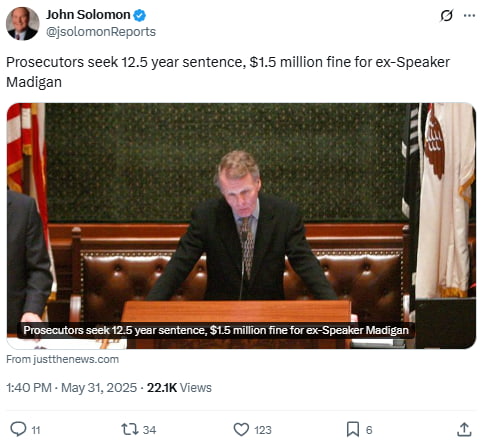This screenshot has height=445, width=485.
Task: Open the Madigan article image card
Action: point(241,226)
